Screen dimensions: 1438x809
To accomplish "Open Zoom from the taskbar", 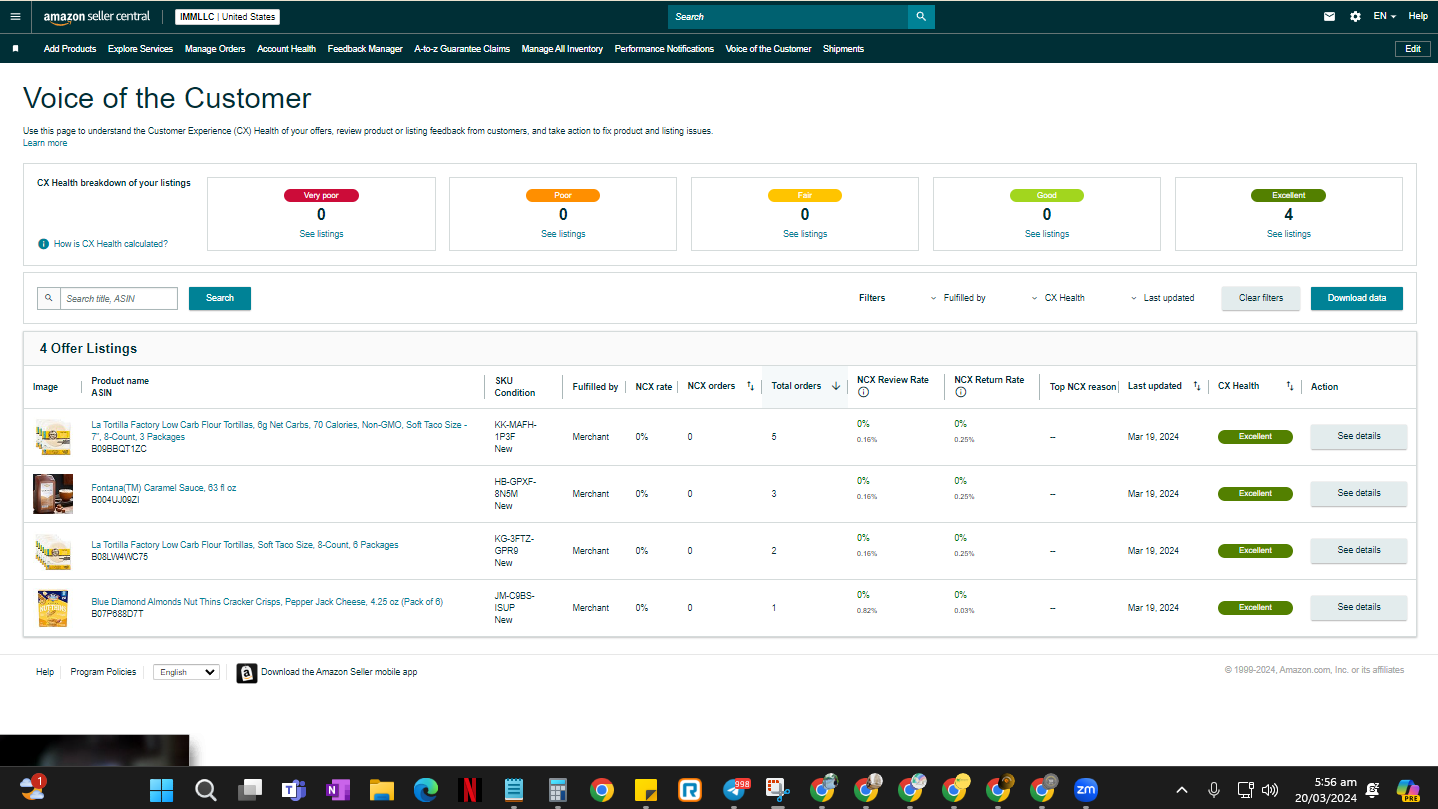I will click(1085, 790).
